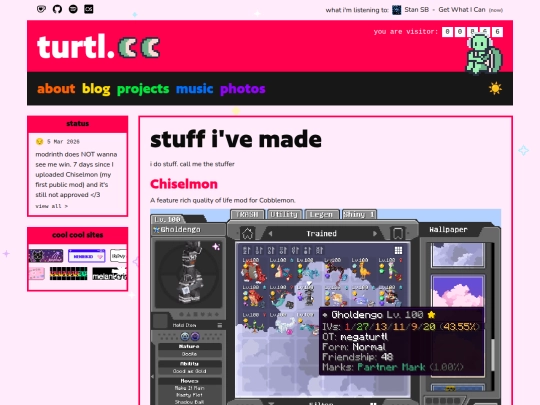Click the next-box arrow right of 'Trained'
The height and width of the screenshot is (405, 540).
pos(375,233)
